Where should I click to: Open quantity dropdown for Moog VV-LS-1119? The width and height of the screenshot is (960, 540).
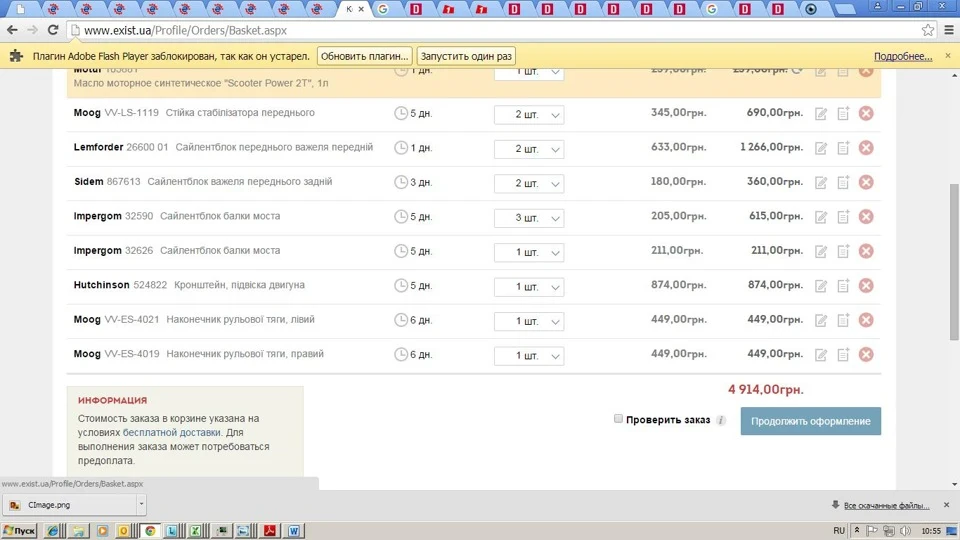click(529, 114)
